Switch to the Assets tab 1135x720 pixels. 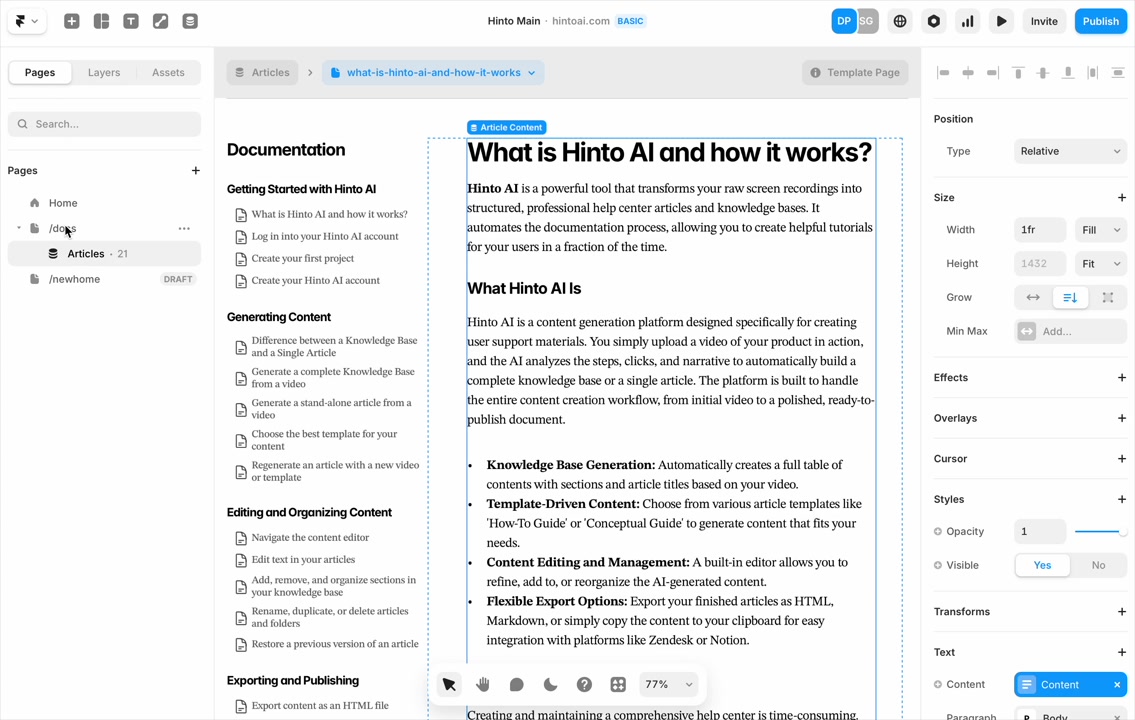[x=168, y=72]
